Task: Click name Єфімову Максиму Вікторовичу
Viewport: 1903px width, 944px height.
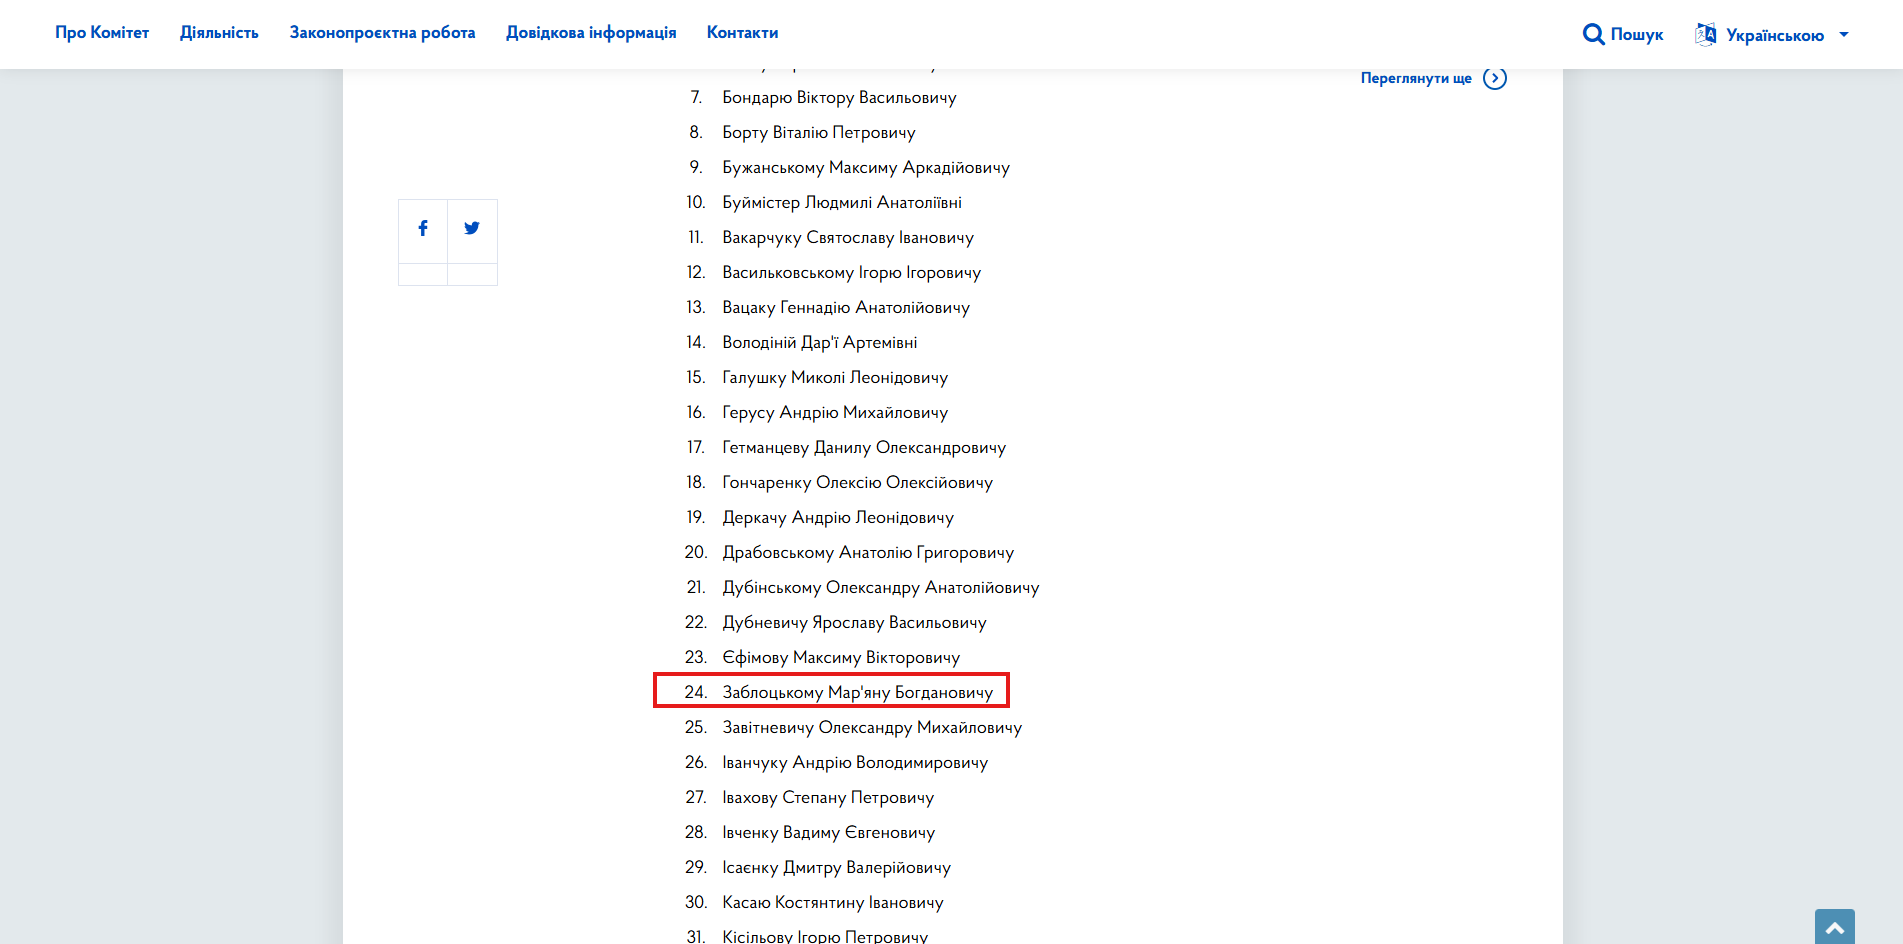Action: pyautogui.click(x=841, y=658)
